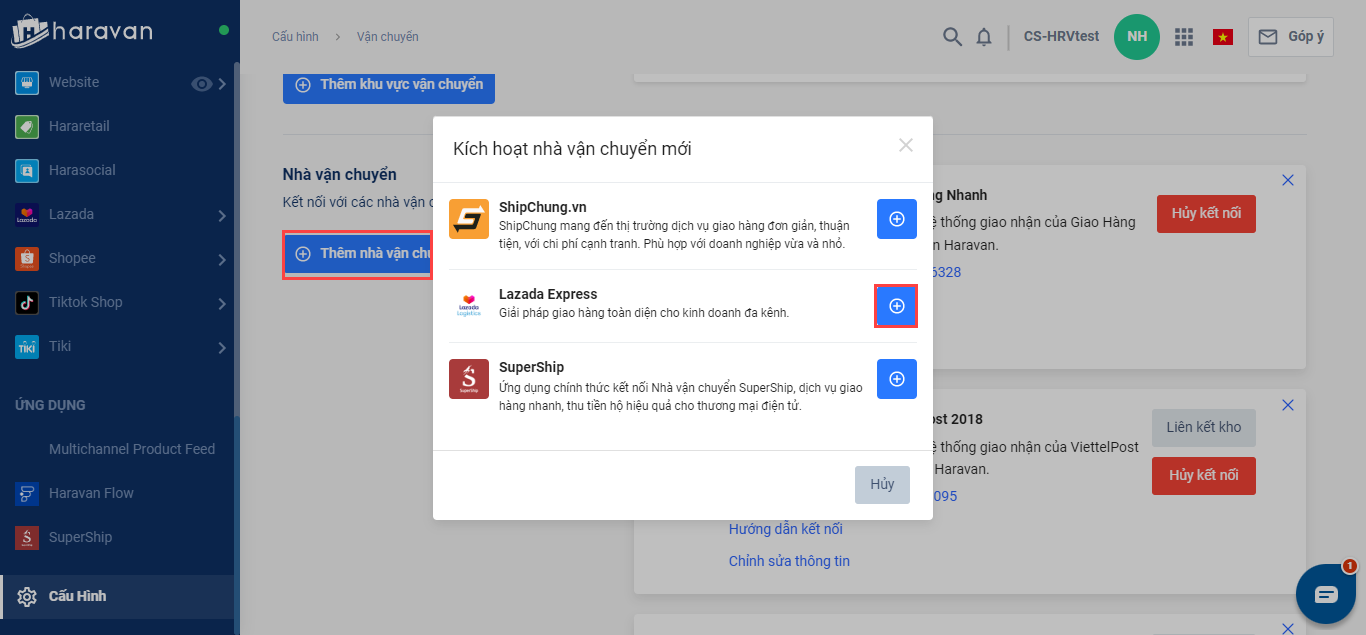The width and height of the screenshot is (1366, 635).
Task: Open the search magnifier icon
Action: pyautogui.click(x=952, y=37)
